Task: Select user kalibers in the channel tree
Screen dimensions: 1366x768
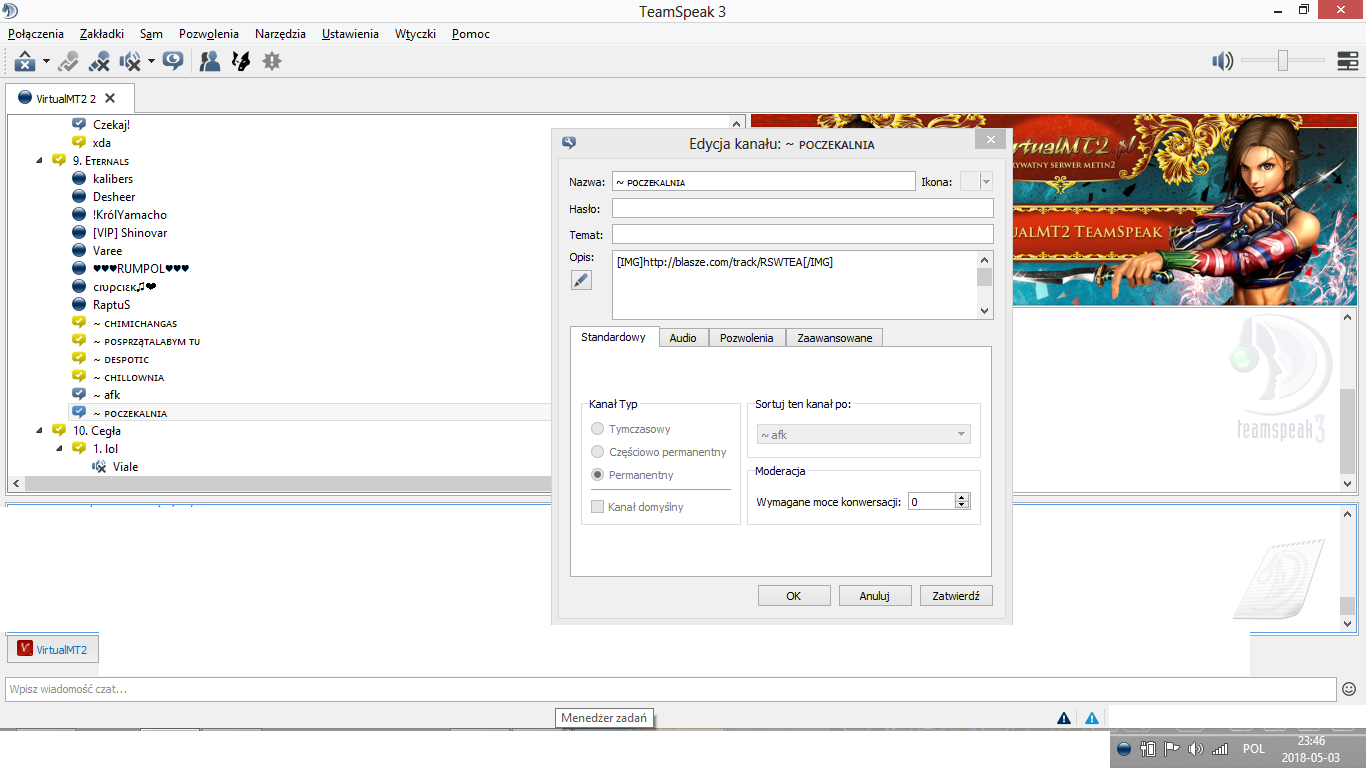Action: [x=113, y=179]
